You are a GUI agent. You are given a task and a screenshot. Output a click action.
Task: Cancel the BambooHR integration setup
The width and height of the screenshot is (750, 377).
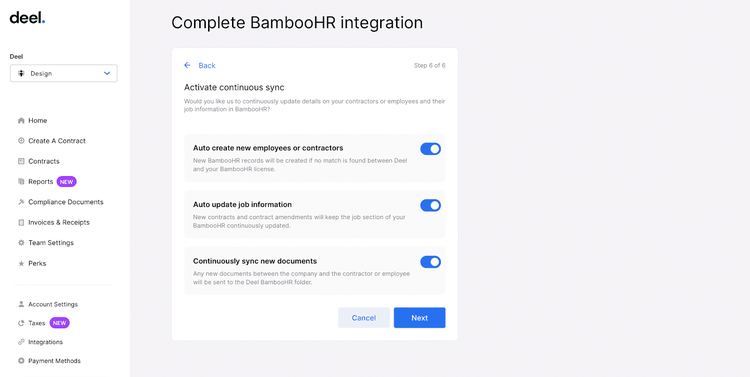point(364,318)
